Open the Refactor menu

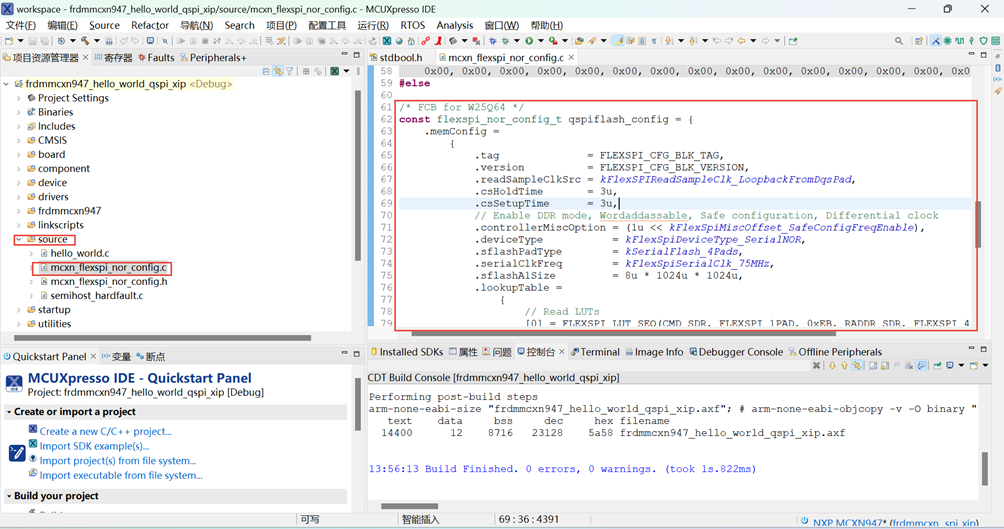pos(150,25)
